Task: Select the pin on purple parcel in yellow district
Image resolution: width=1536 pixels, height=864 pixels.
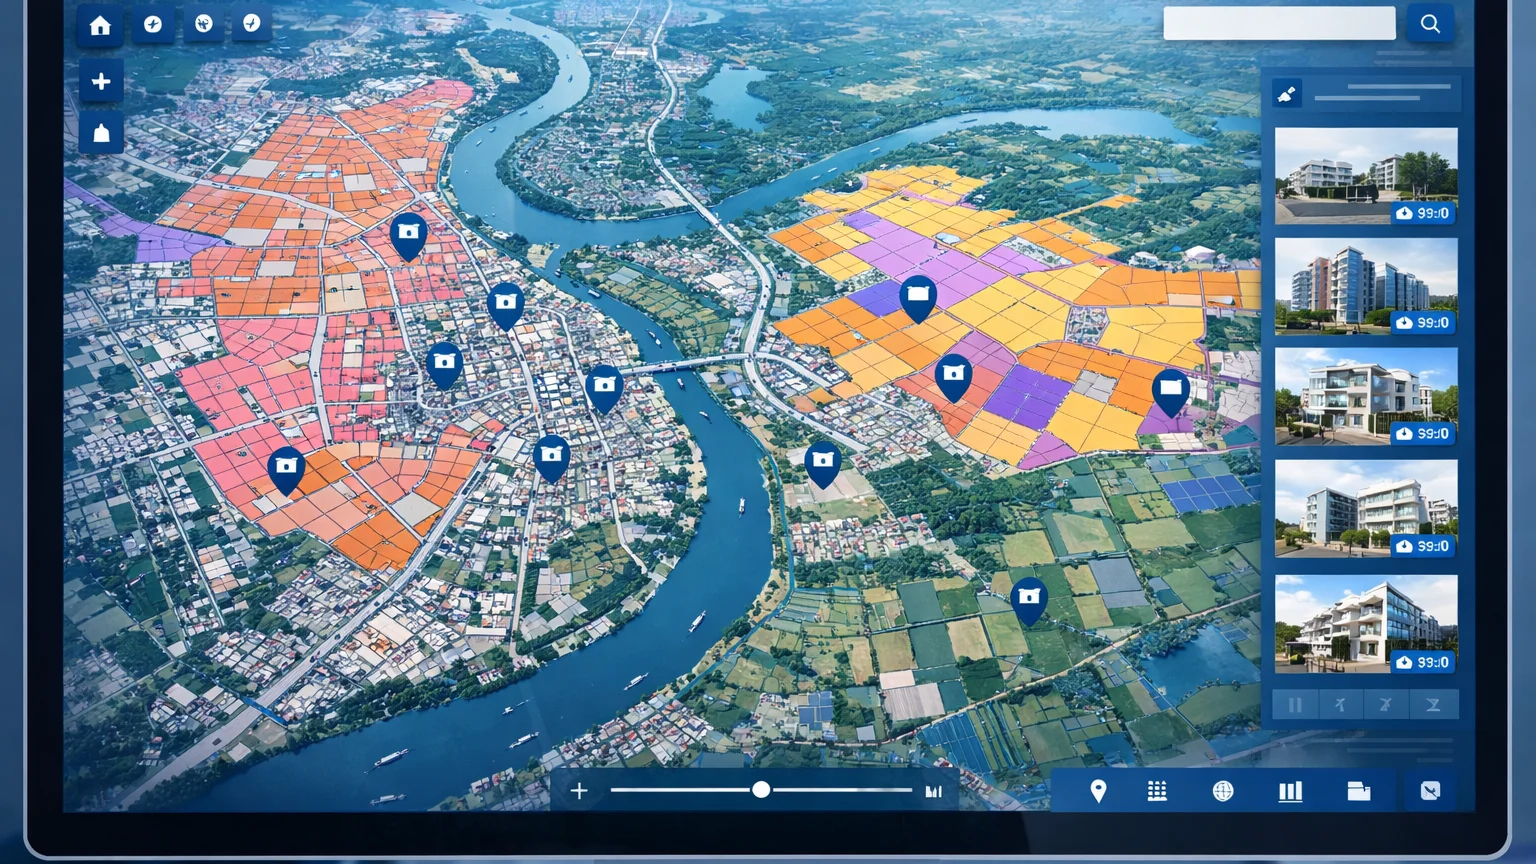Action: coord(918,298)
